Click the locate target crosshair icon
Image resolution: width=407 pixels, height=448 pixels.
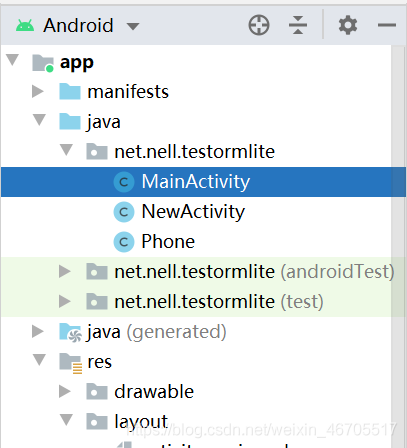(259, 25)
